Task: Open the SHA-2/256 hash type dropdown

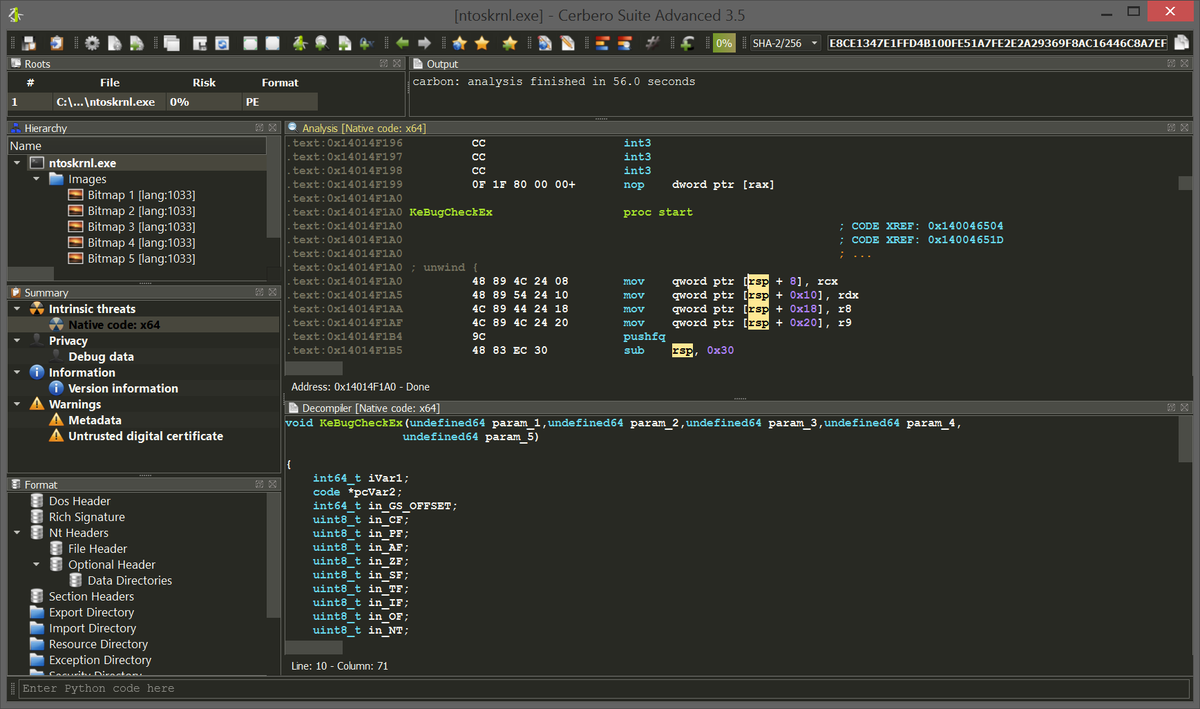Action: tap(786, 43)
